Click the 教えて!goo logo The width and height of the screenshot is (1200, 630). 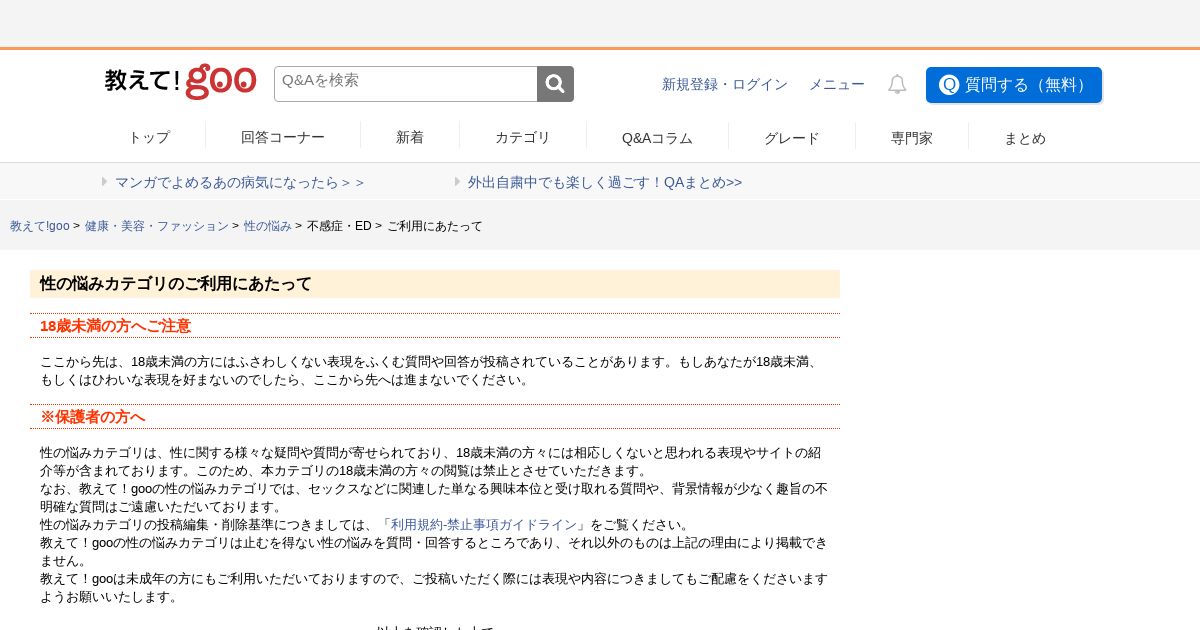180,82
